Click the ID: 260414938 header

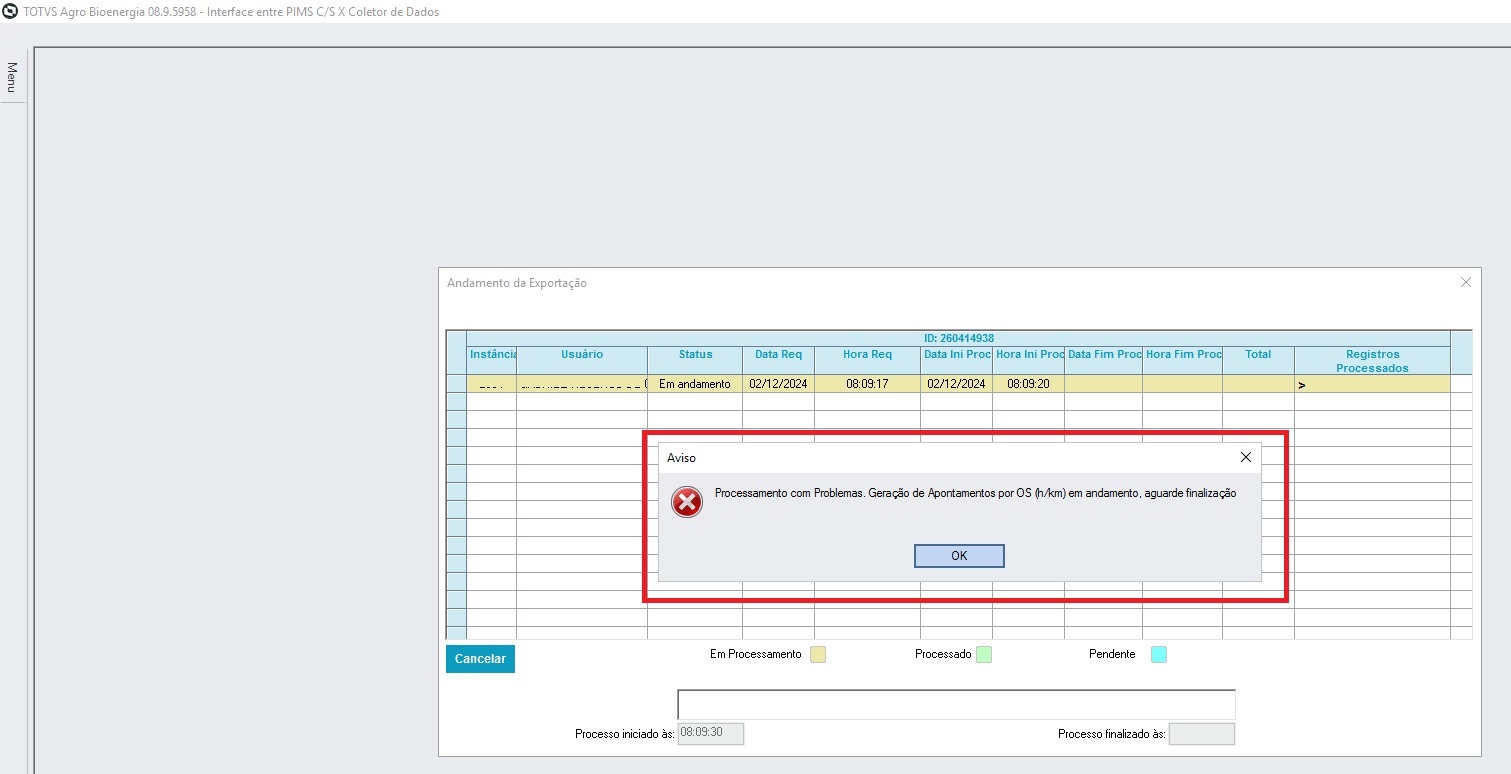[x=958, y=338]
